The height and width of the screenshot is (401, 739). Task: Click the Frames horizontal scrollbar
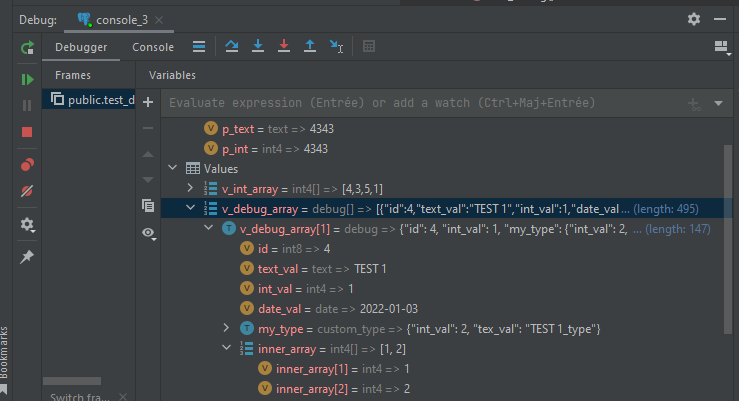coord(72,381)
